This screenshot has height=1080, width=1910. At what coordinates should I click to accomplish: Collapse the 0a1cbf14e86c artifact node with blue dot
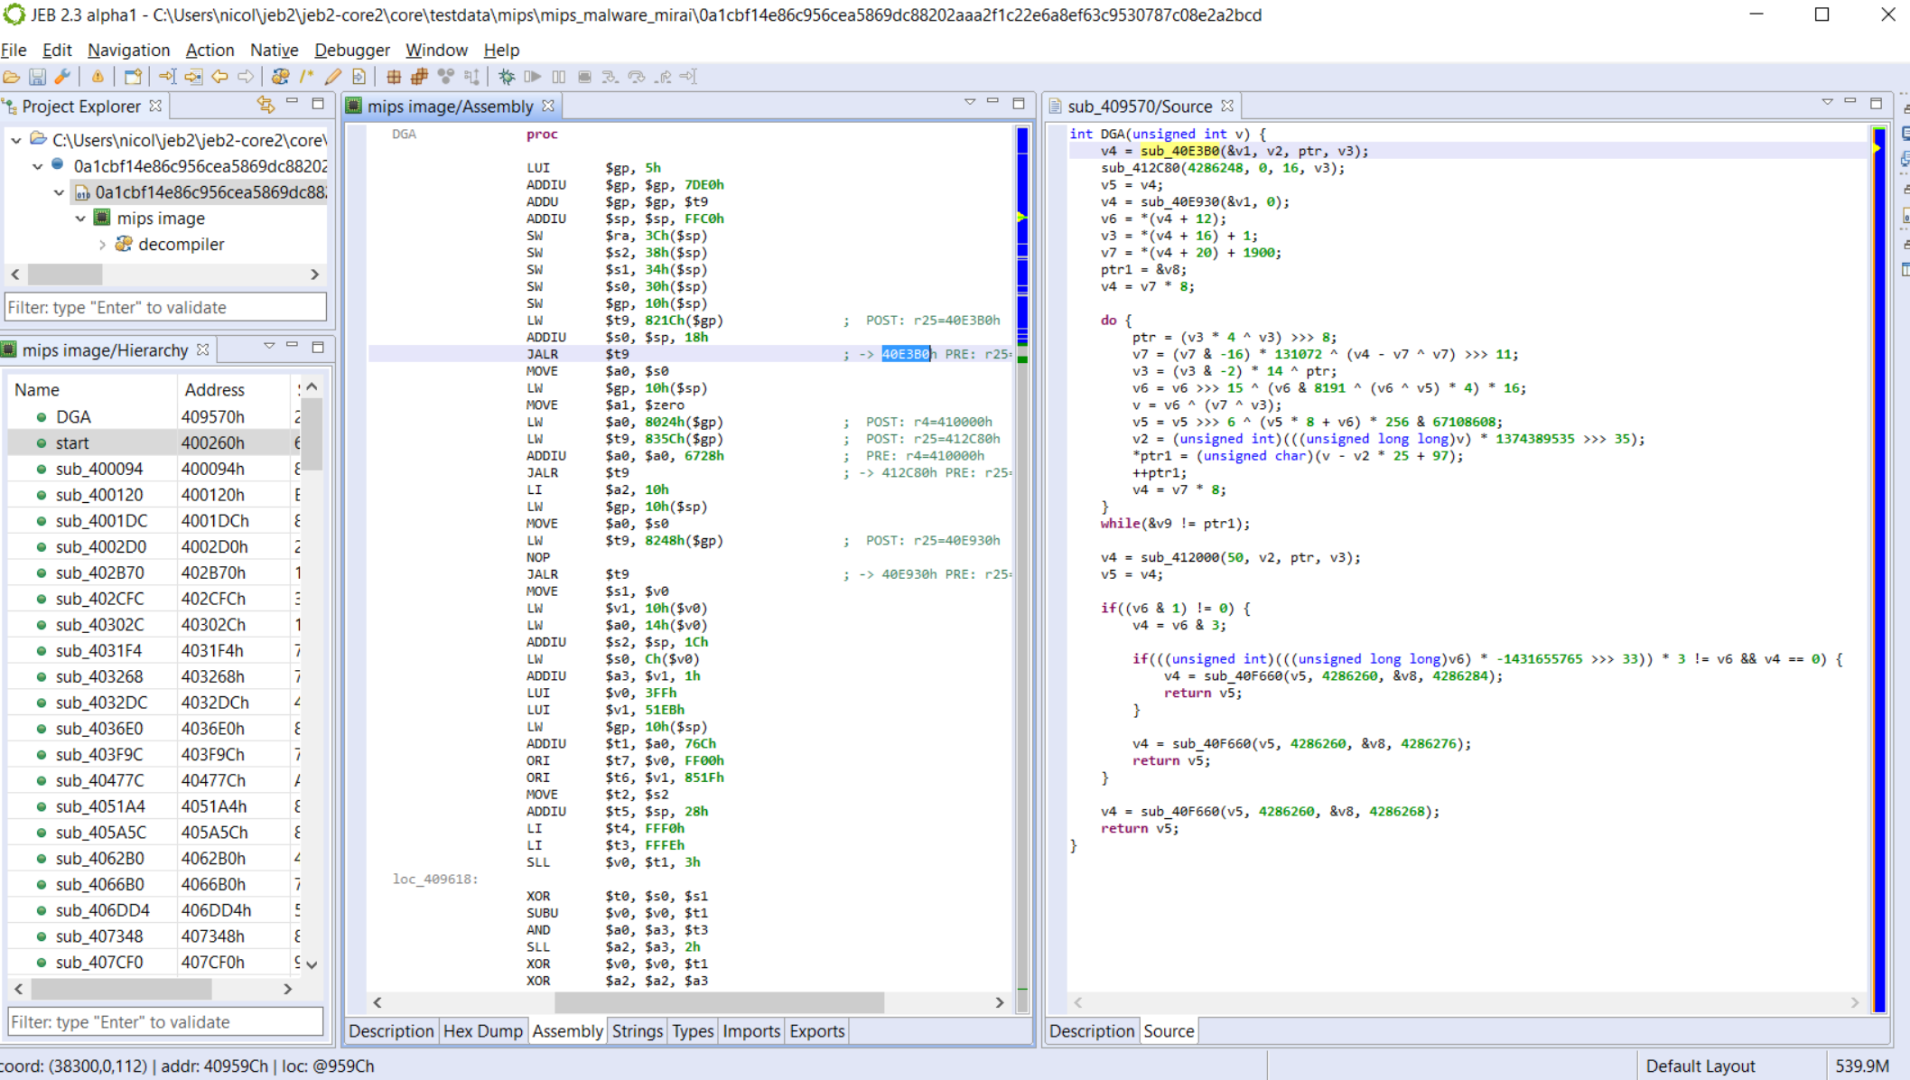click(37, 166)
